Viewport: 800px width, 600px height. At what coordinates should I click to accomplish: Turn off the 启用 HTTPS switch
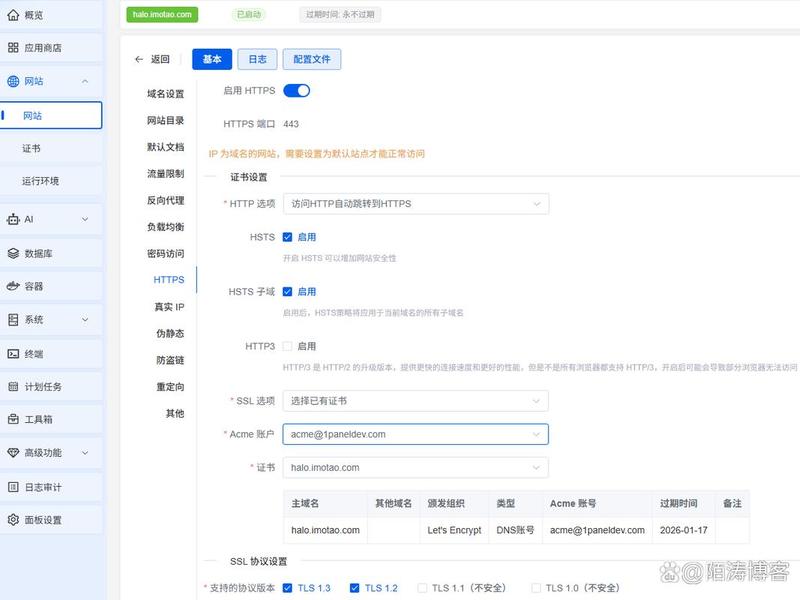click(x=296, y=91)
